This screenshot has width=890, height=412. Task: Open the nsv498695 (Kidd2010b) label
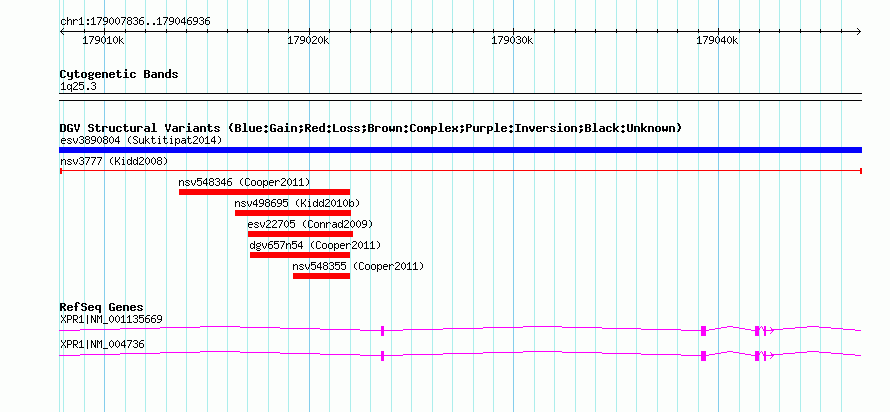tap(297, 203)
